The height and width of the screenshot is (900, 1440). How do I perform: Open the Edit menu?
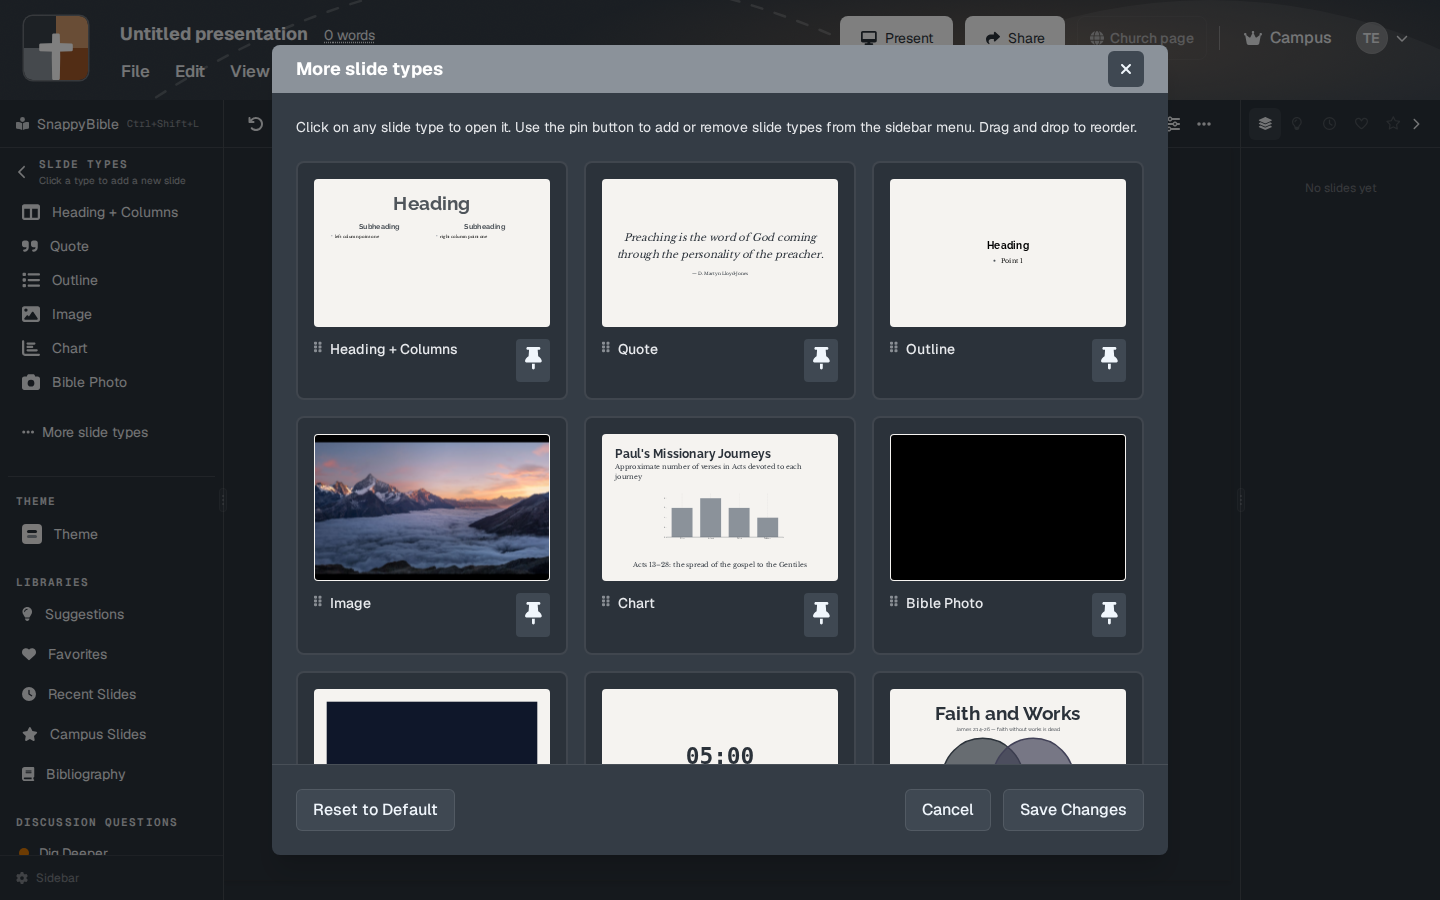[190, 71]
